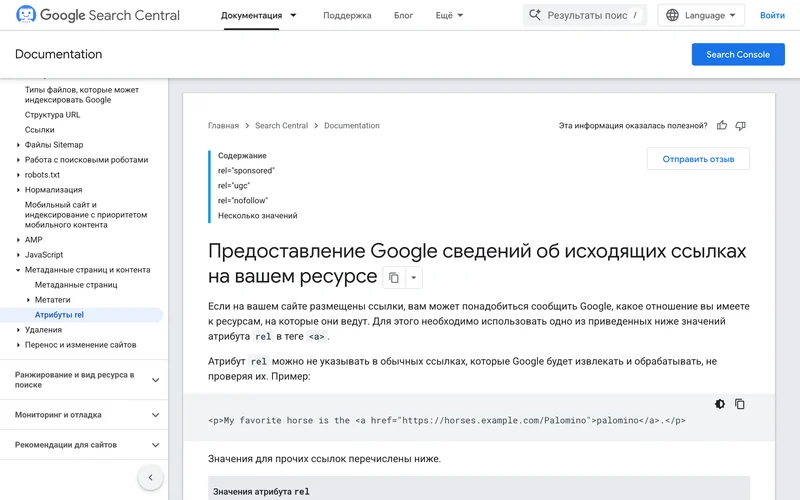Expand Метатеги subsection
The width and height of the screenshot is (800, 500).
click(28, 300)
